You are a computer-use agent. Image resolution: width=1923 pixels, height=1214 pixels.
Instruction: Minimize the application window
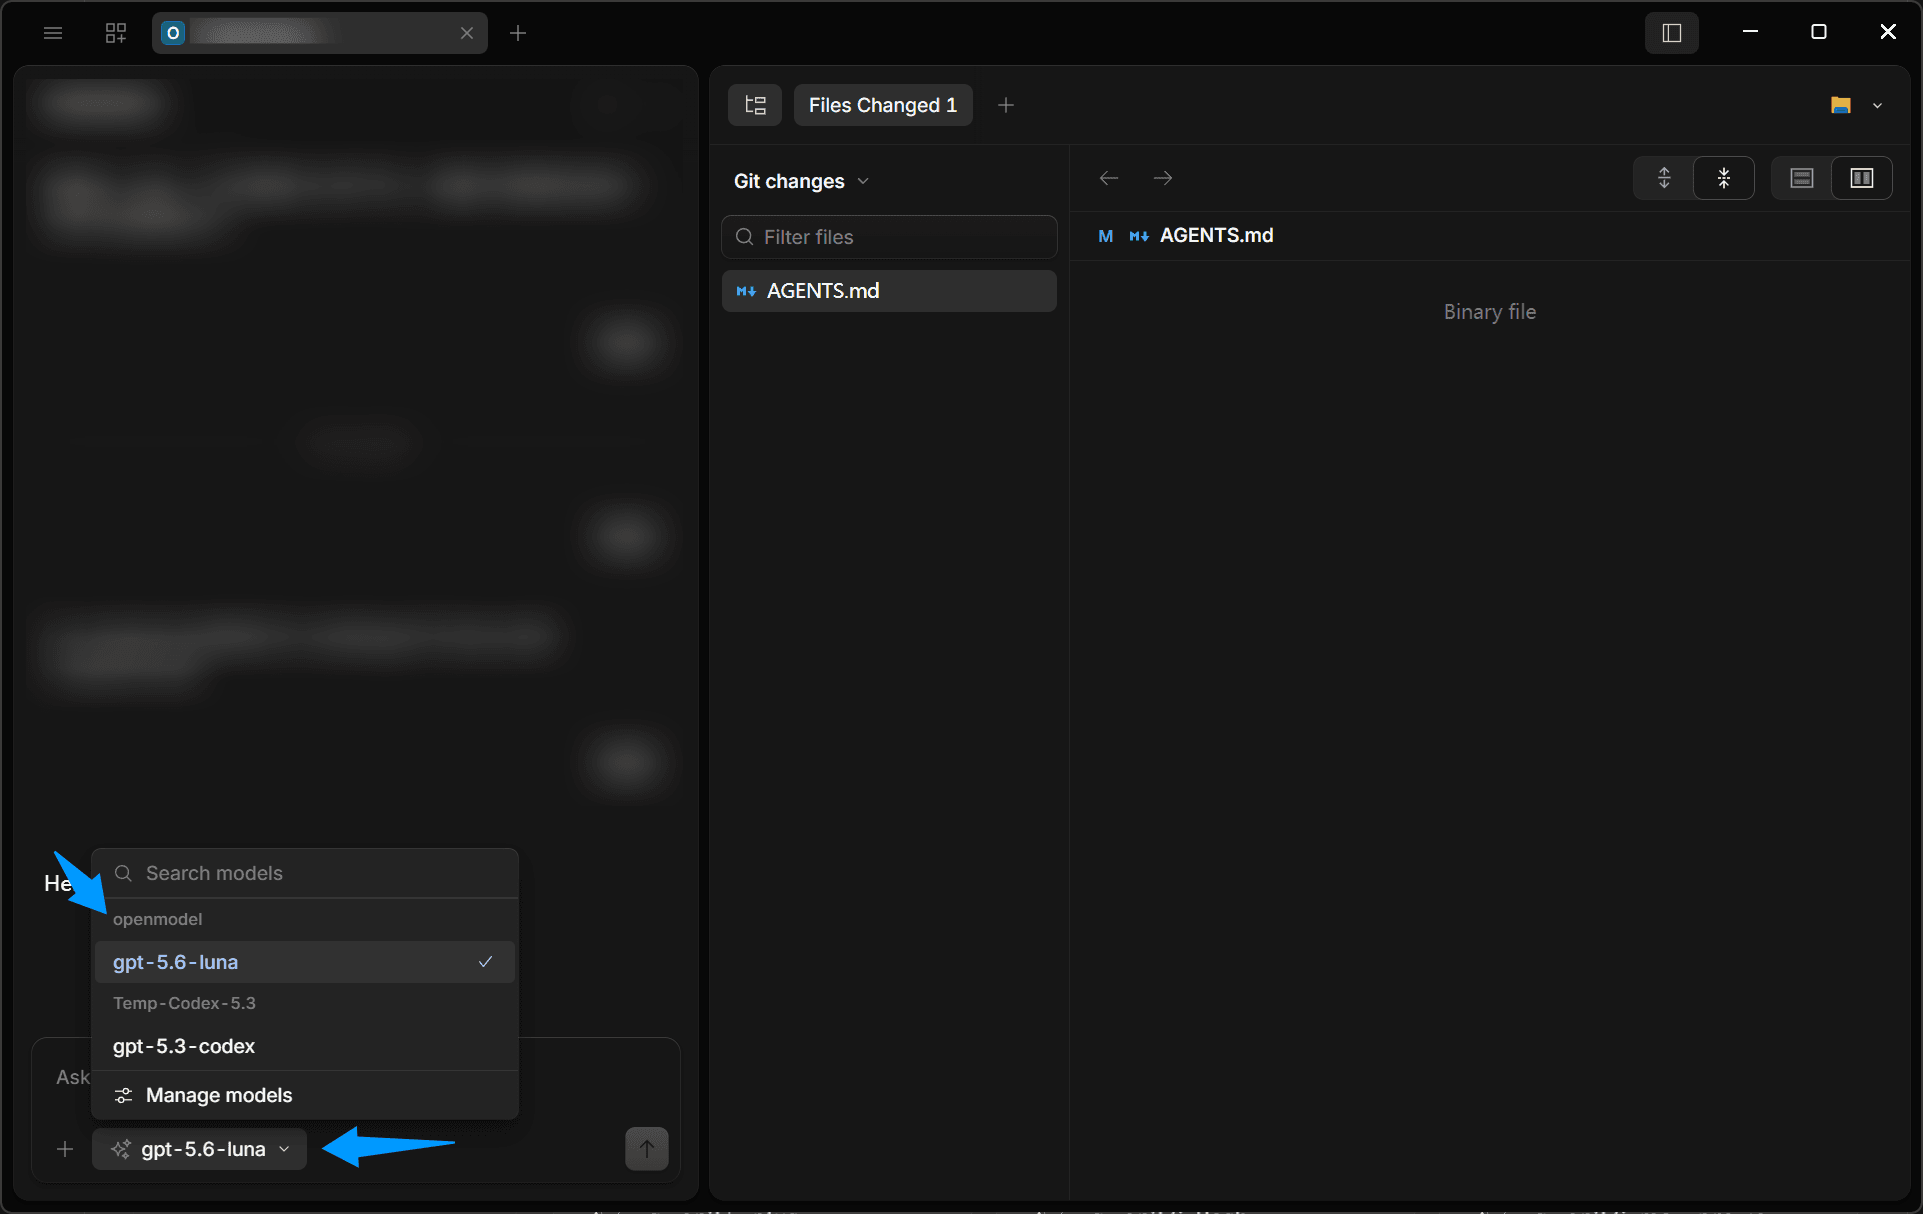1750,32
